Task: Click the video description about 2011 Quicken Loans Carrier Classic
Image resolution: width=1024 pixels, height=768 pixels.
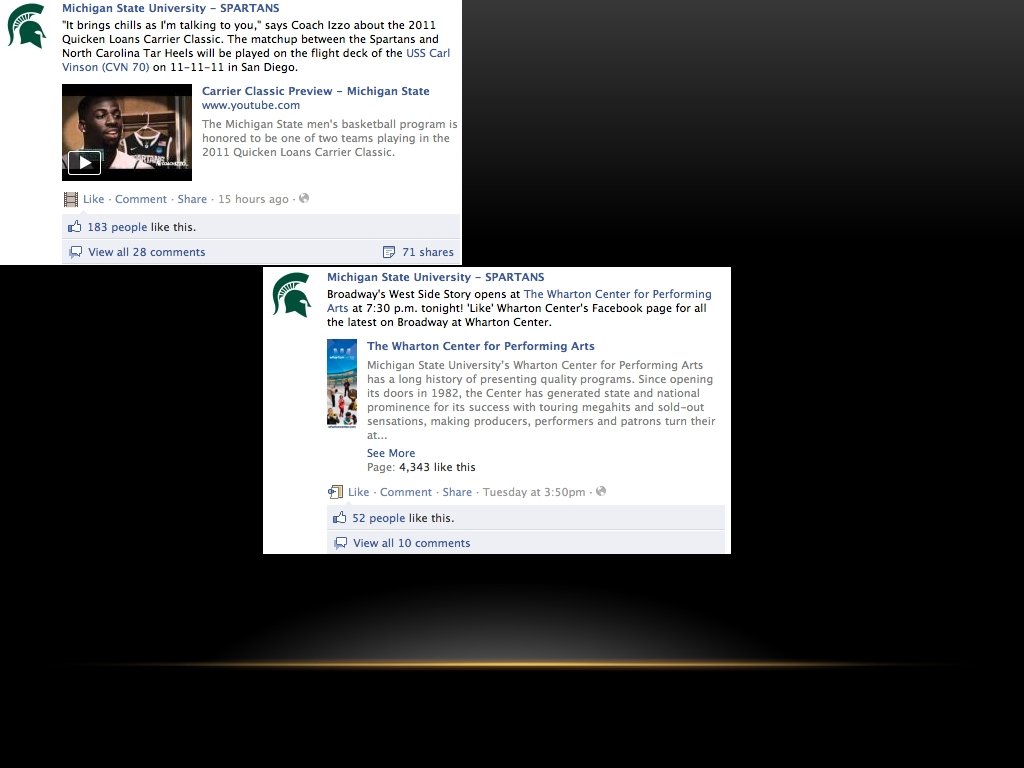Action: (330, 138)
